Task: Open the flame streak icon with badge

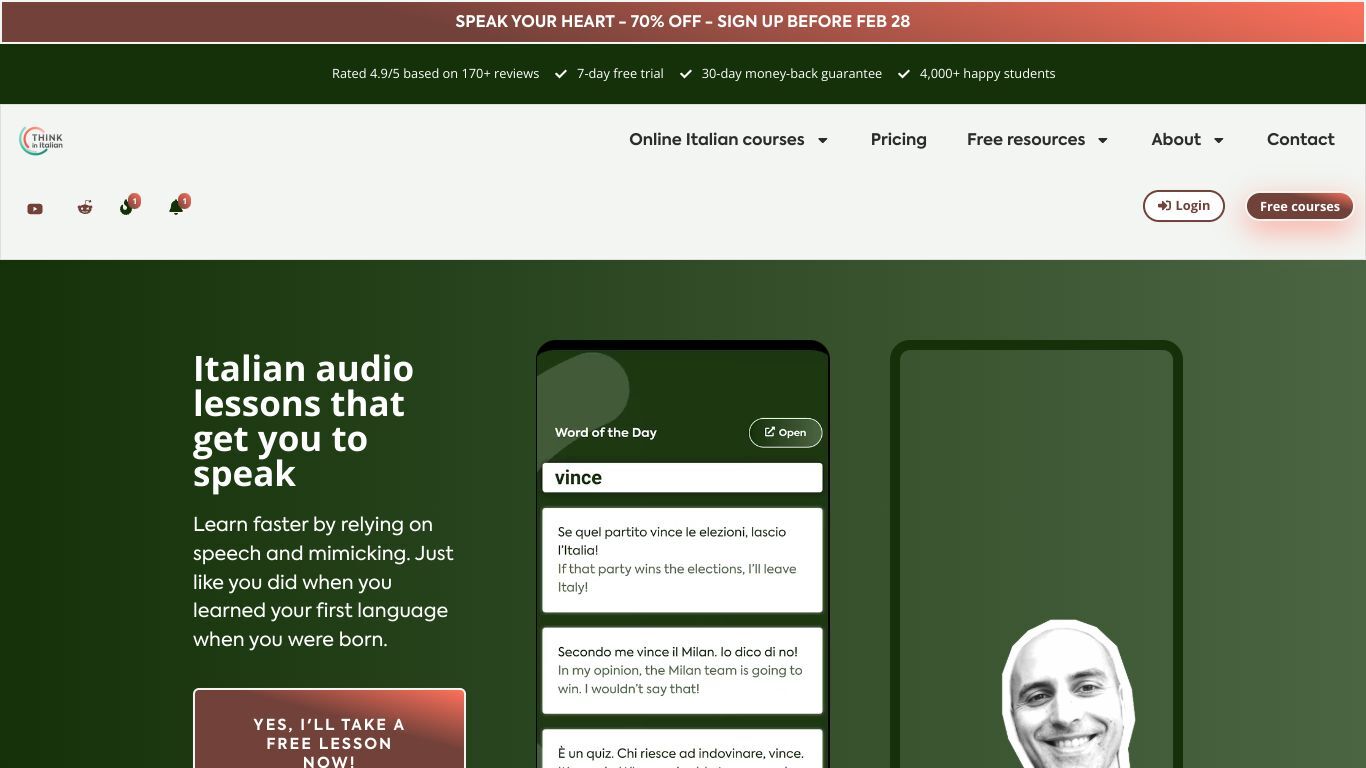Action: (x=126, y=207)
